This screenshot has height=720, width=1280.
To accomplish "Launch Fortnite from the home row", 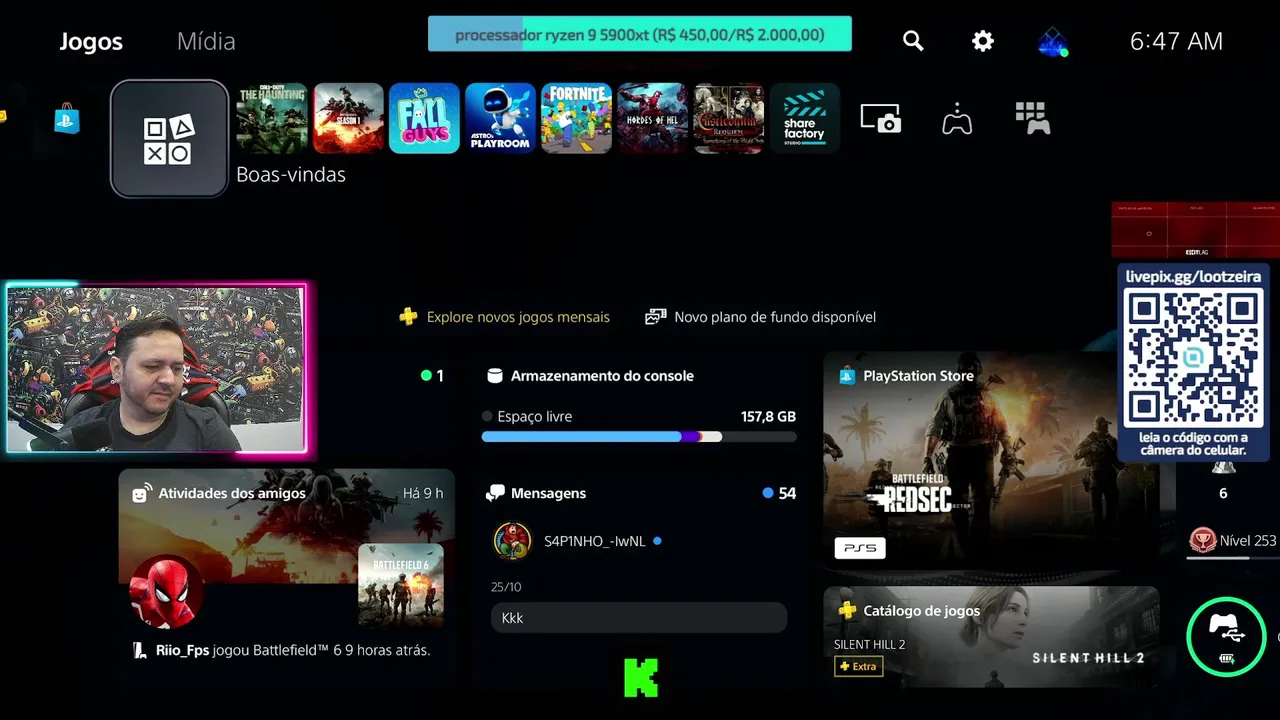I will pyautogui.click(x=576, y=118).
